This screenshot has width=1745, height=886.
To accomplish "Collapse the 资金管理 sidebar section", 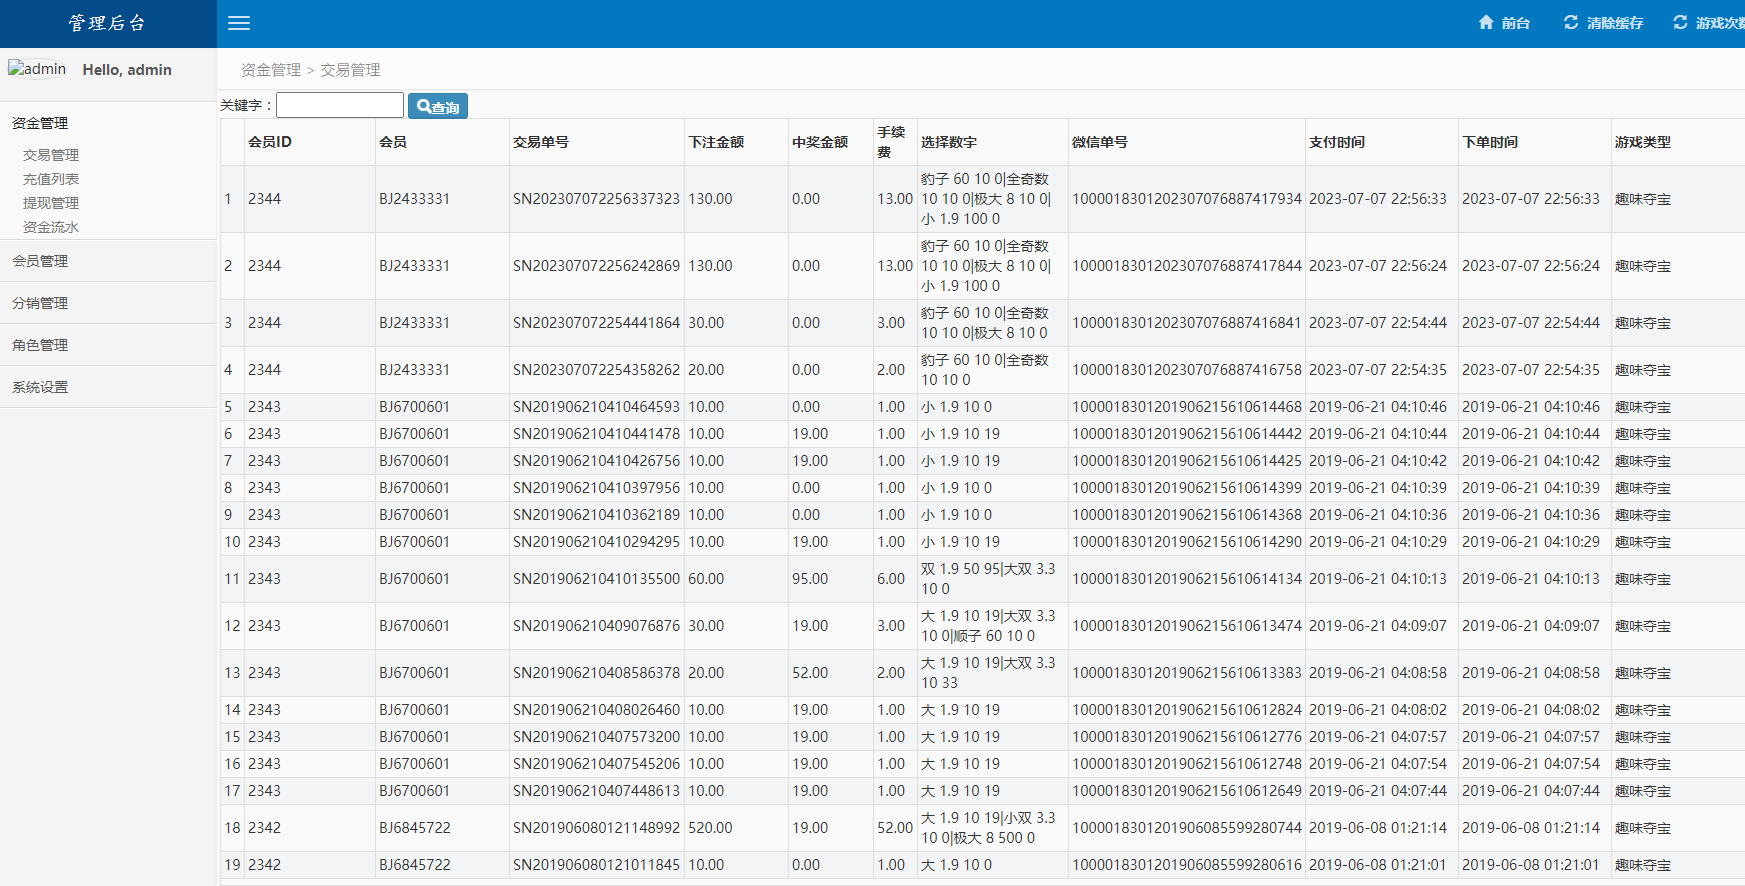I will pyautogui.click(x=40, y=123).
